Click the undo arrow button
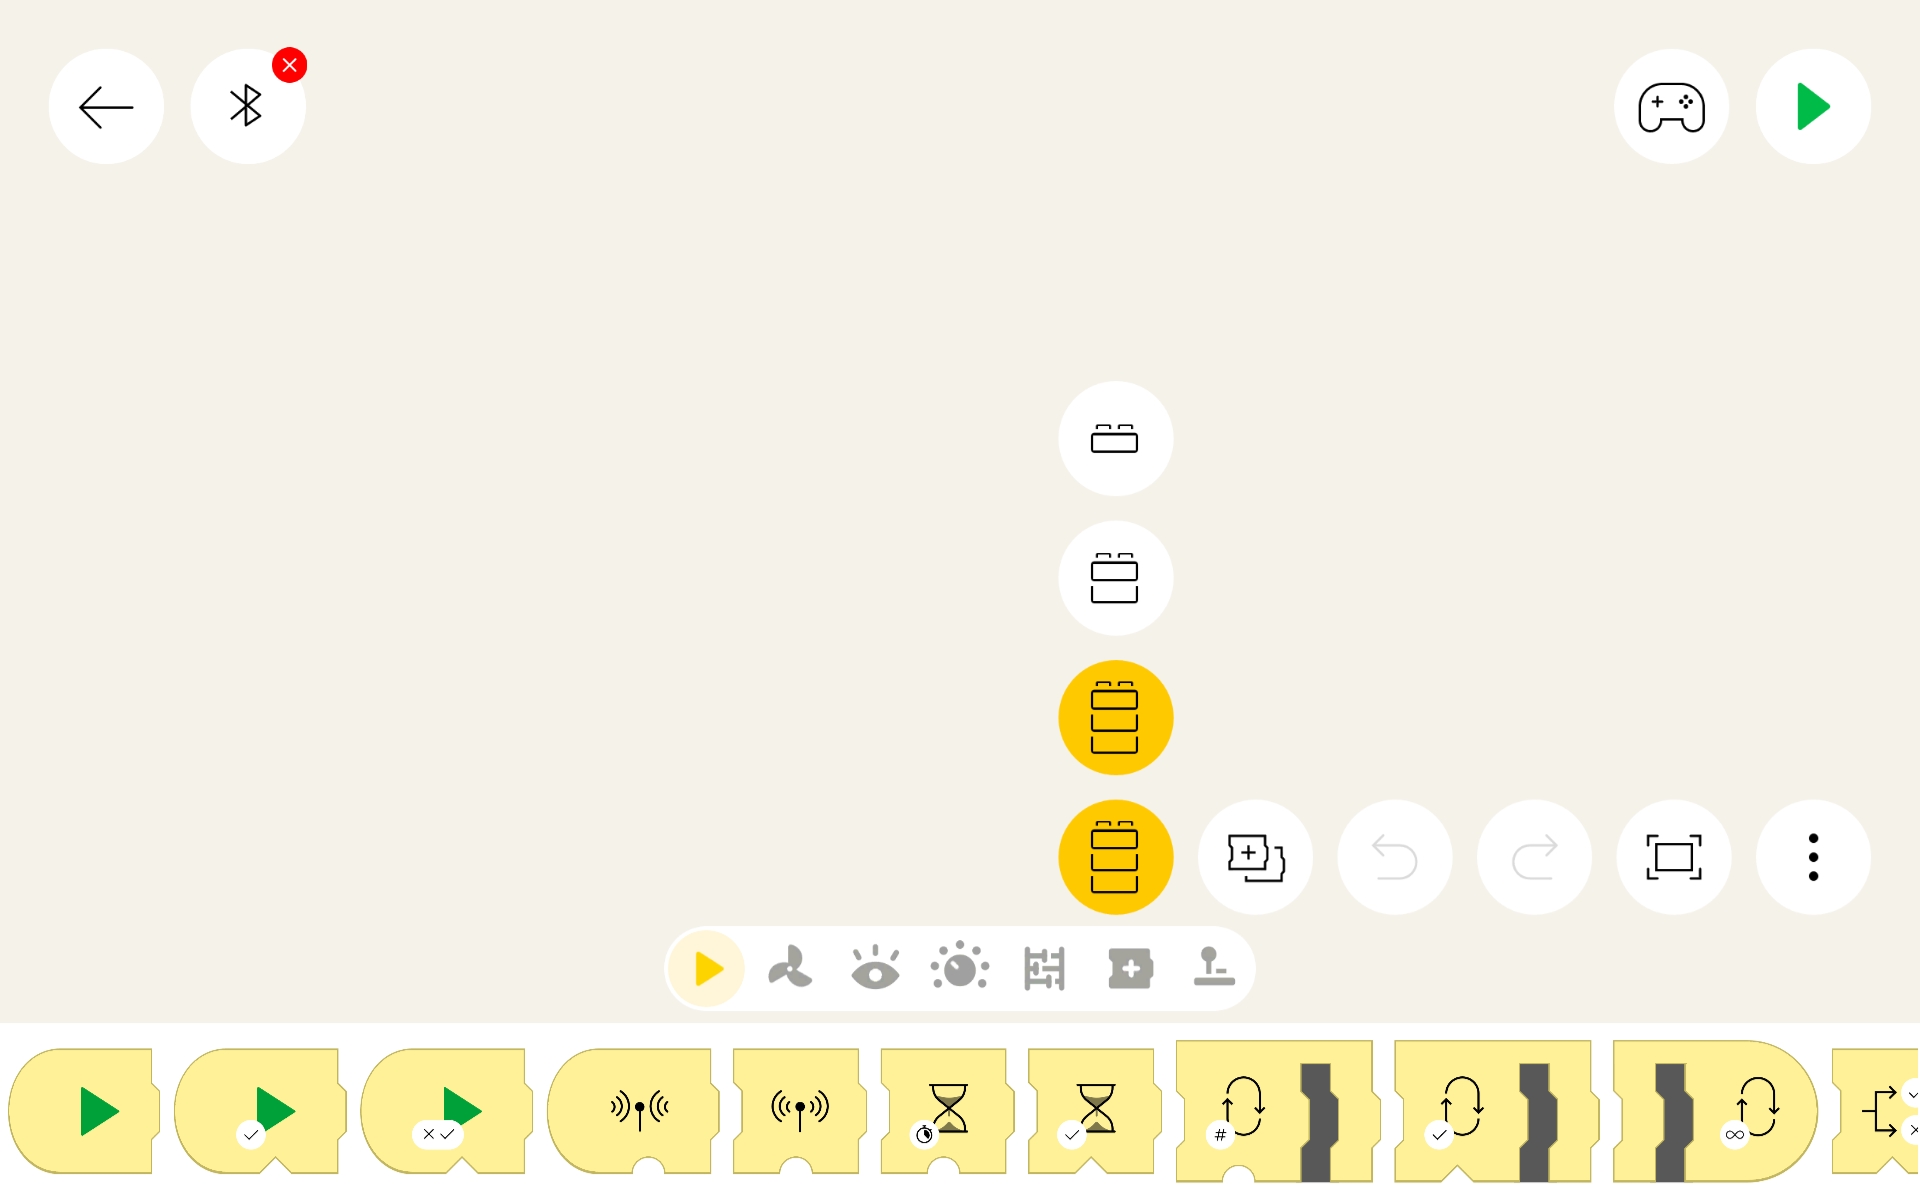 click(1394, 857)
